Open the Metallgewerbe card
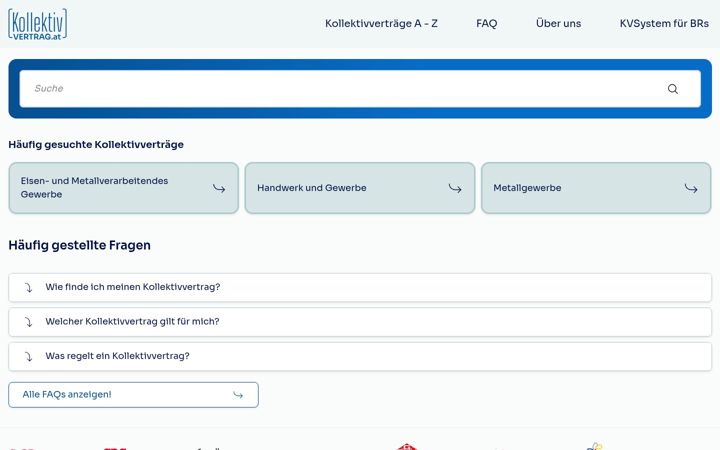The width and height of the screenshot is (720, 450). click(x=596, y=188)
